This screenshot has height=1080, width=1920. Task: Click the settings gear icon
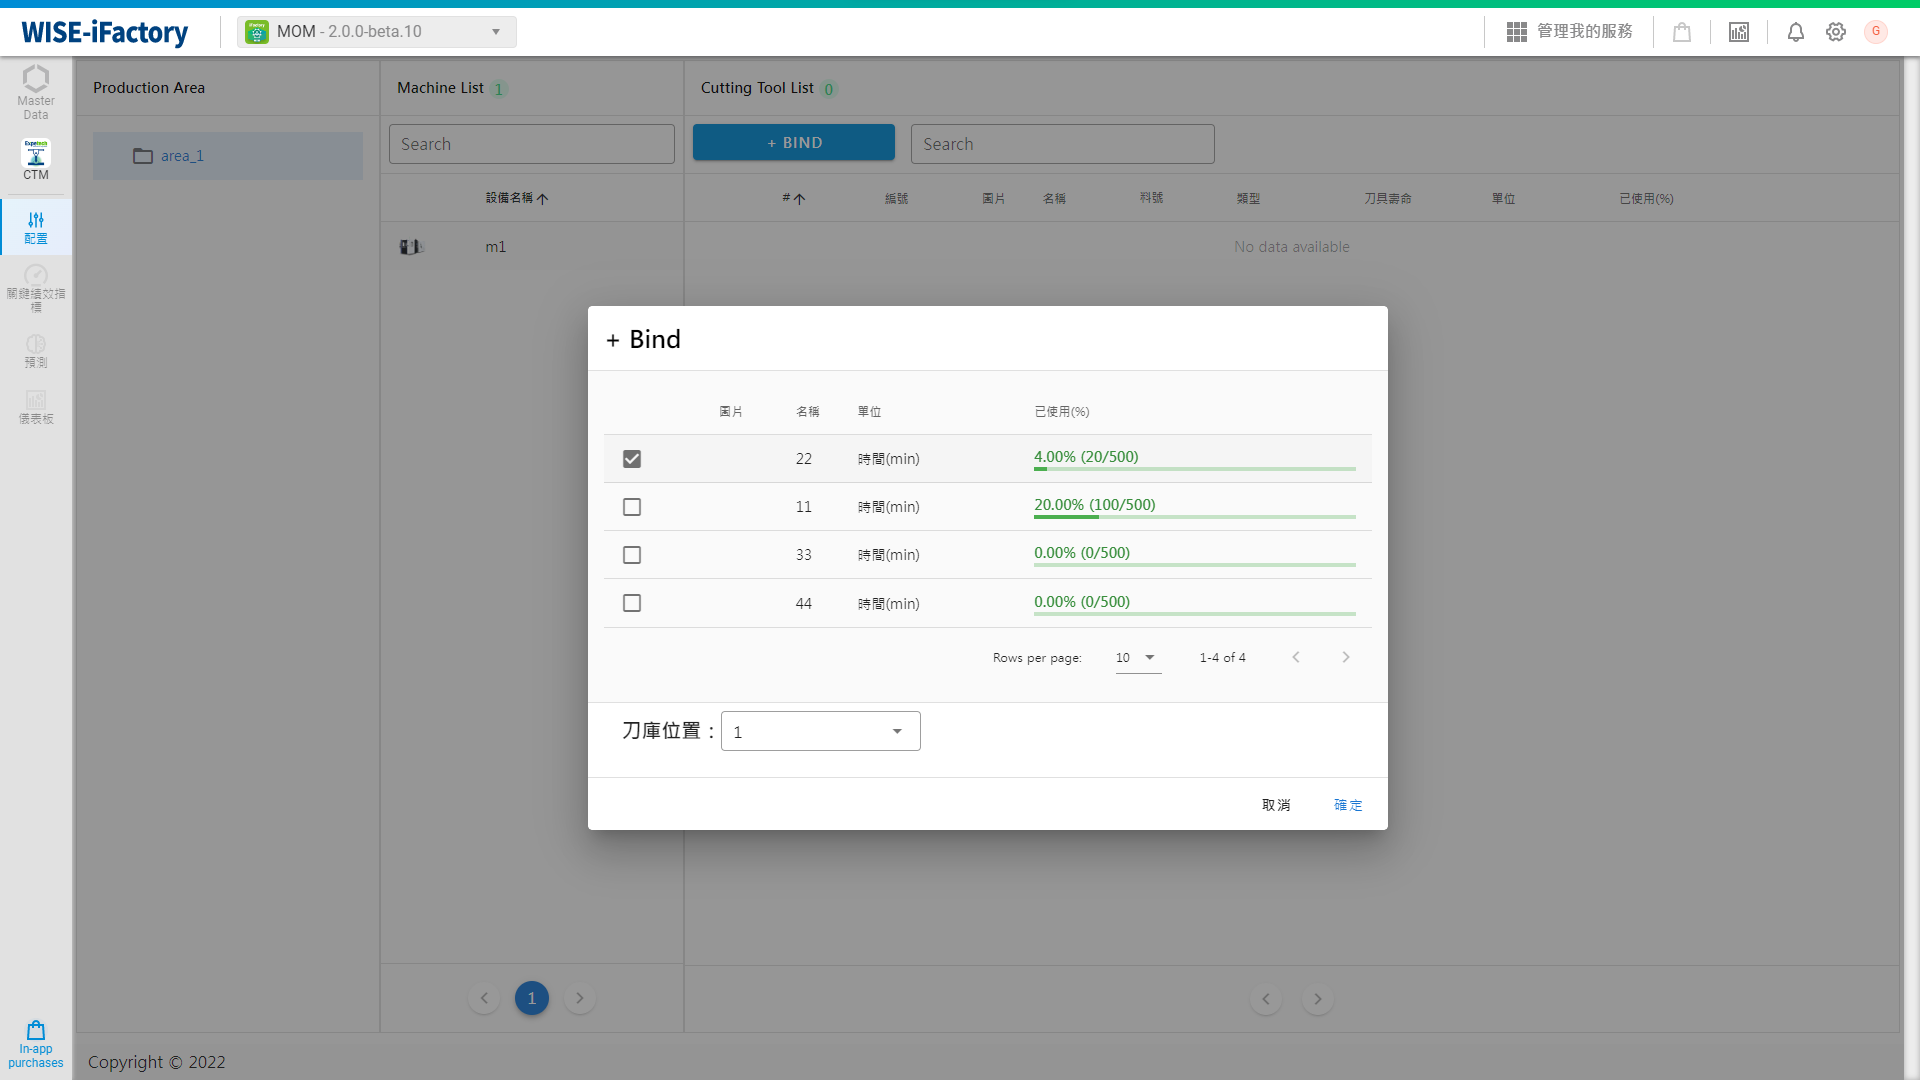point(1836,32)
